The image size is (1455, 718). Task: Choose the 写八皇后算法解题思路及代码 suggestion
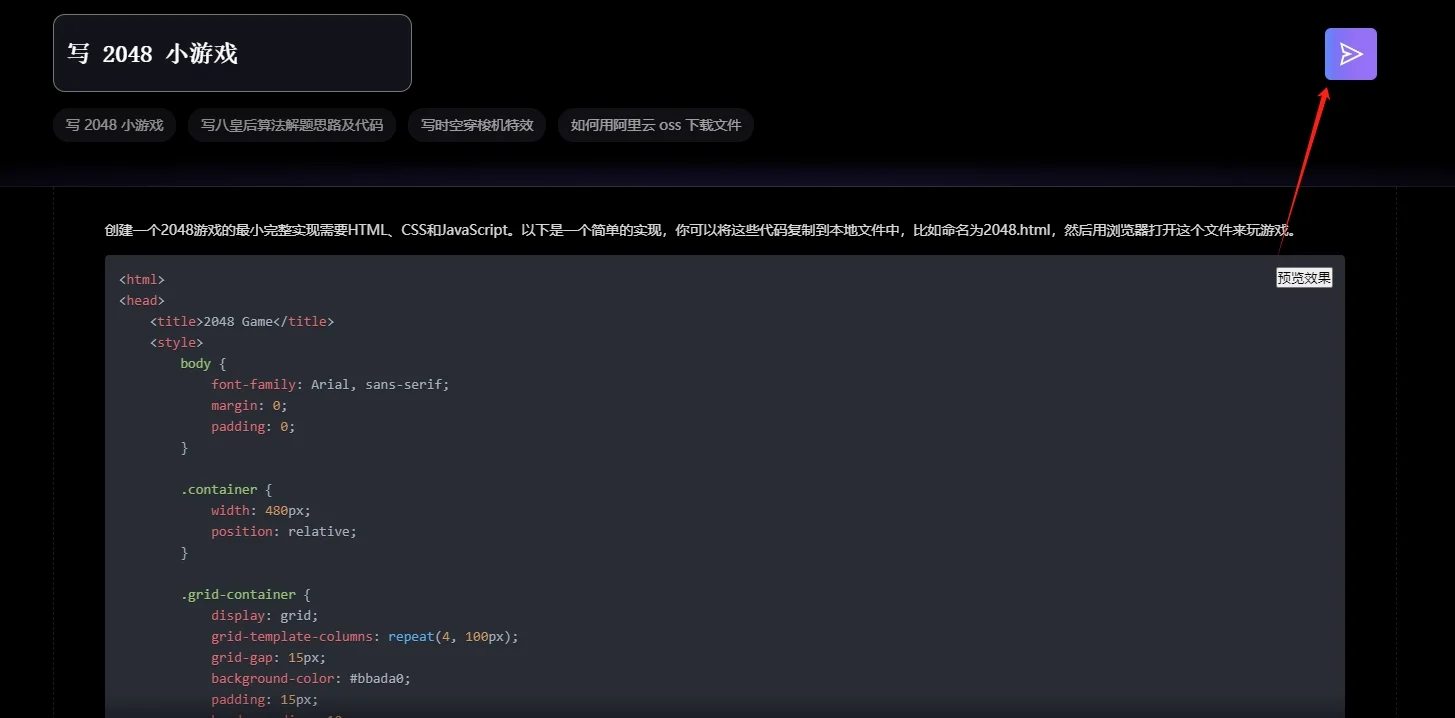(x=292, y=124)
